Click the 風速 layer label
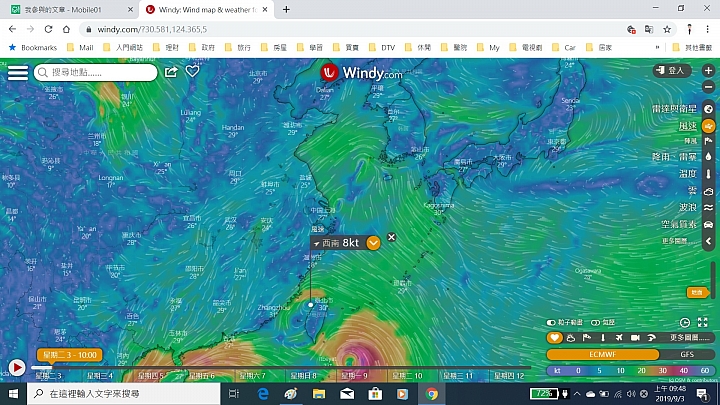The height and width of the screenshot is (405, 720). pos(688,126)
